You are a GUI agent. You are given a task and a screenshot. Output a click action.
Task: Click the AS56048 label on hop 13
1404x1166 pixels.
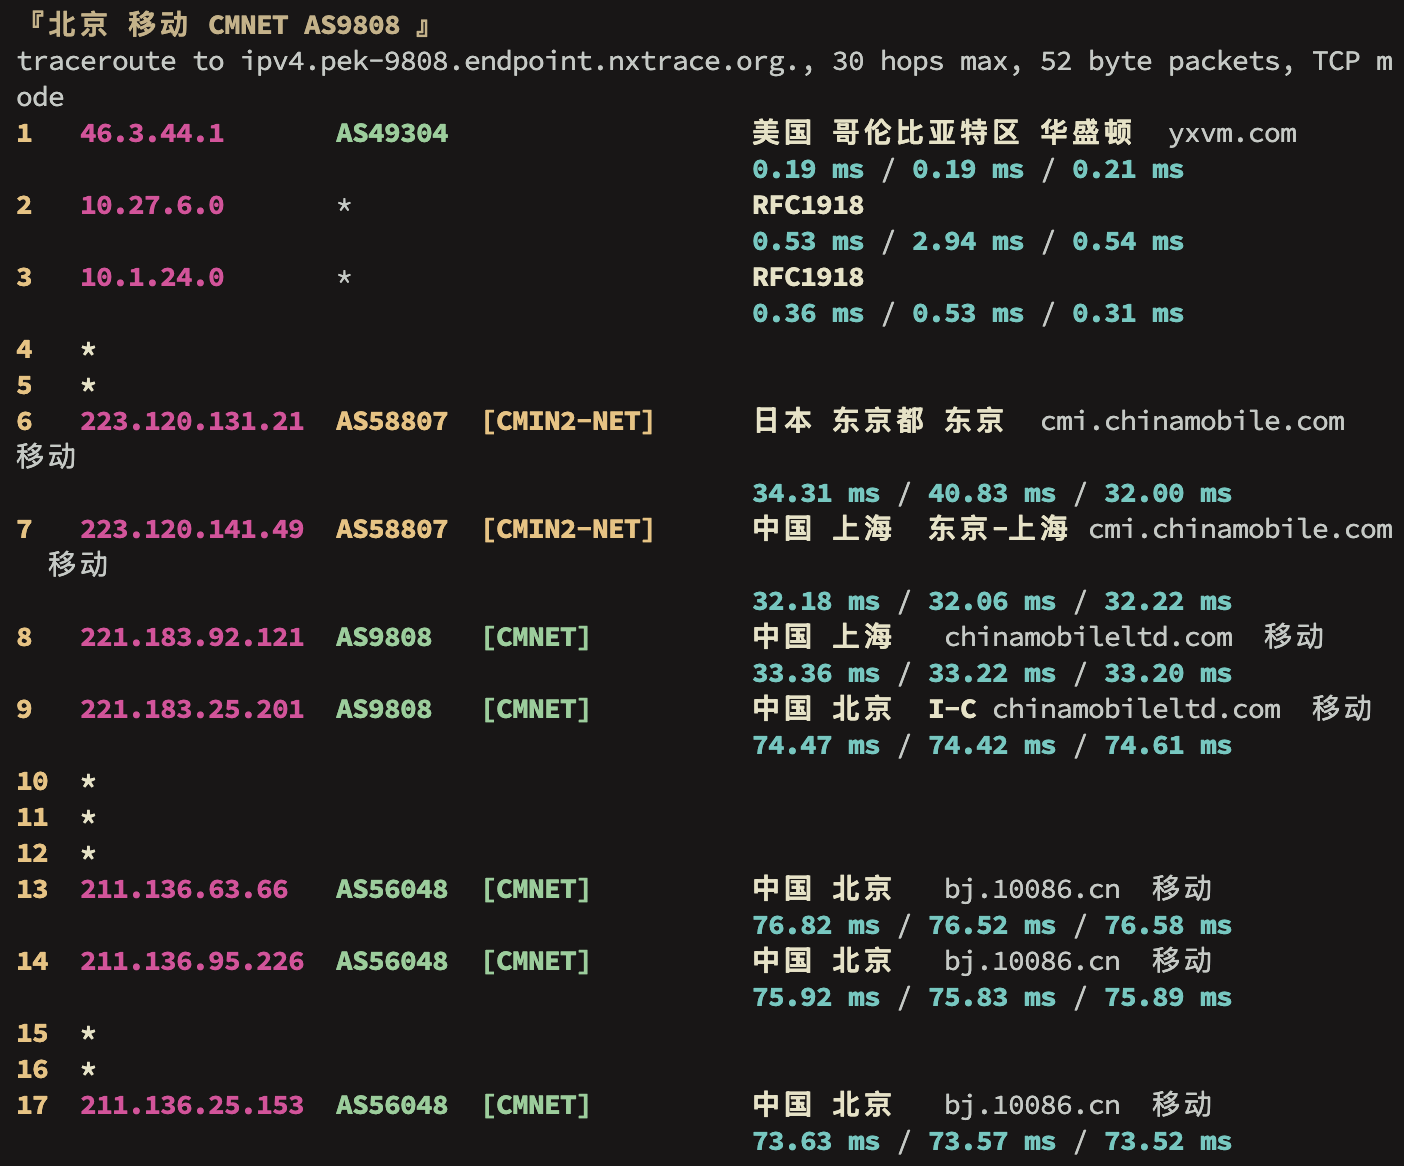(392, 889)
